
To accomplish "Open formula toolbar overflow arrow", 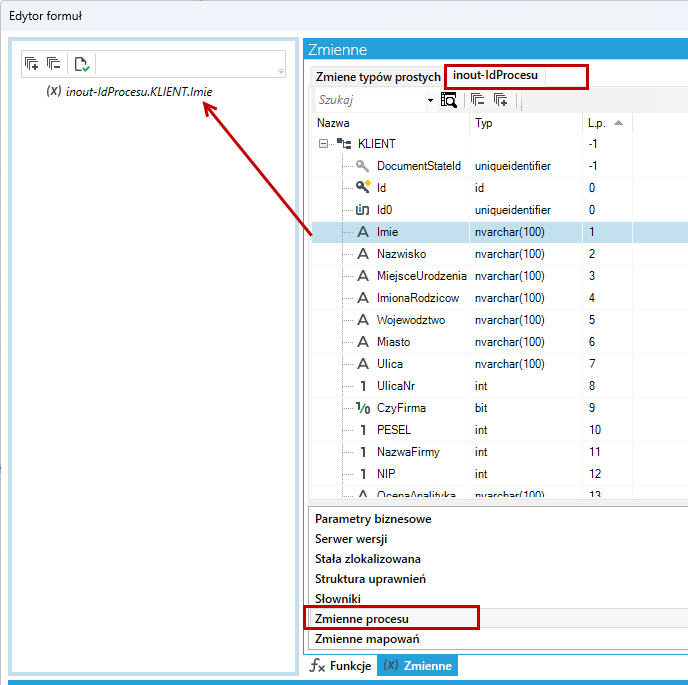I will click(281, 71).
